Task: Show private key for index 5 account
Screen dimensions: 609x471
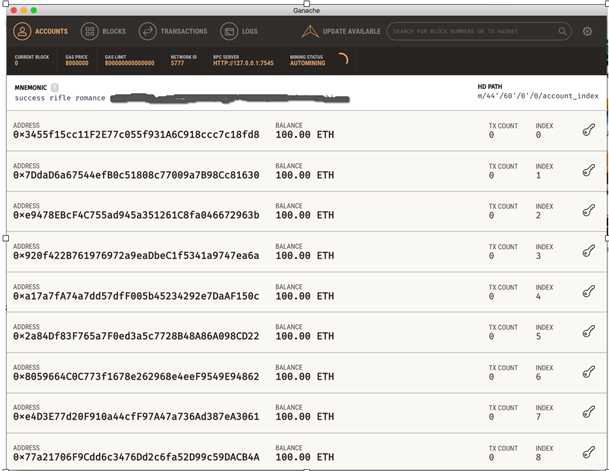Action: [x=589, y=331]
